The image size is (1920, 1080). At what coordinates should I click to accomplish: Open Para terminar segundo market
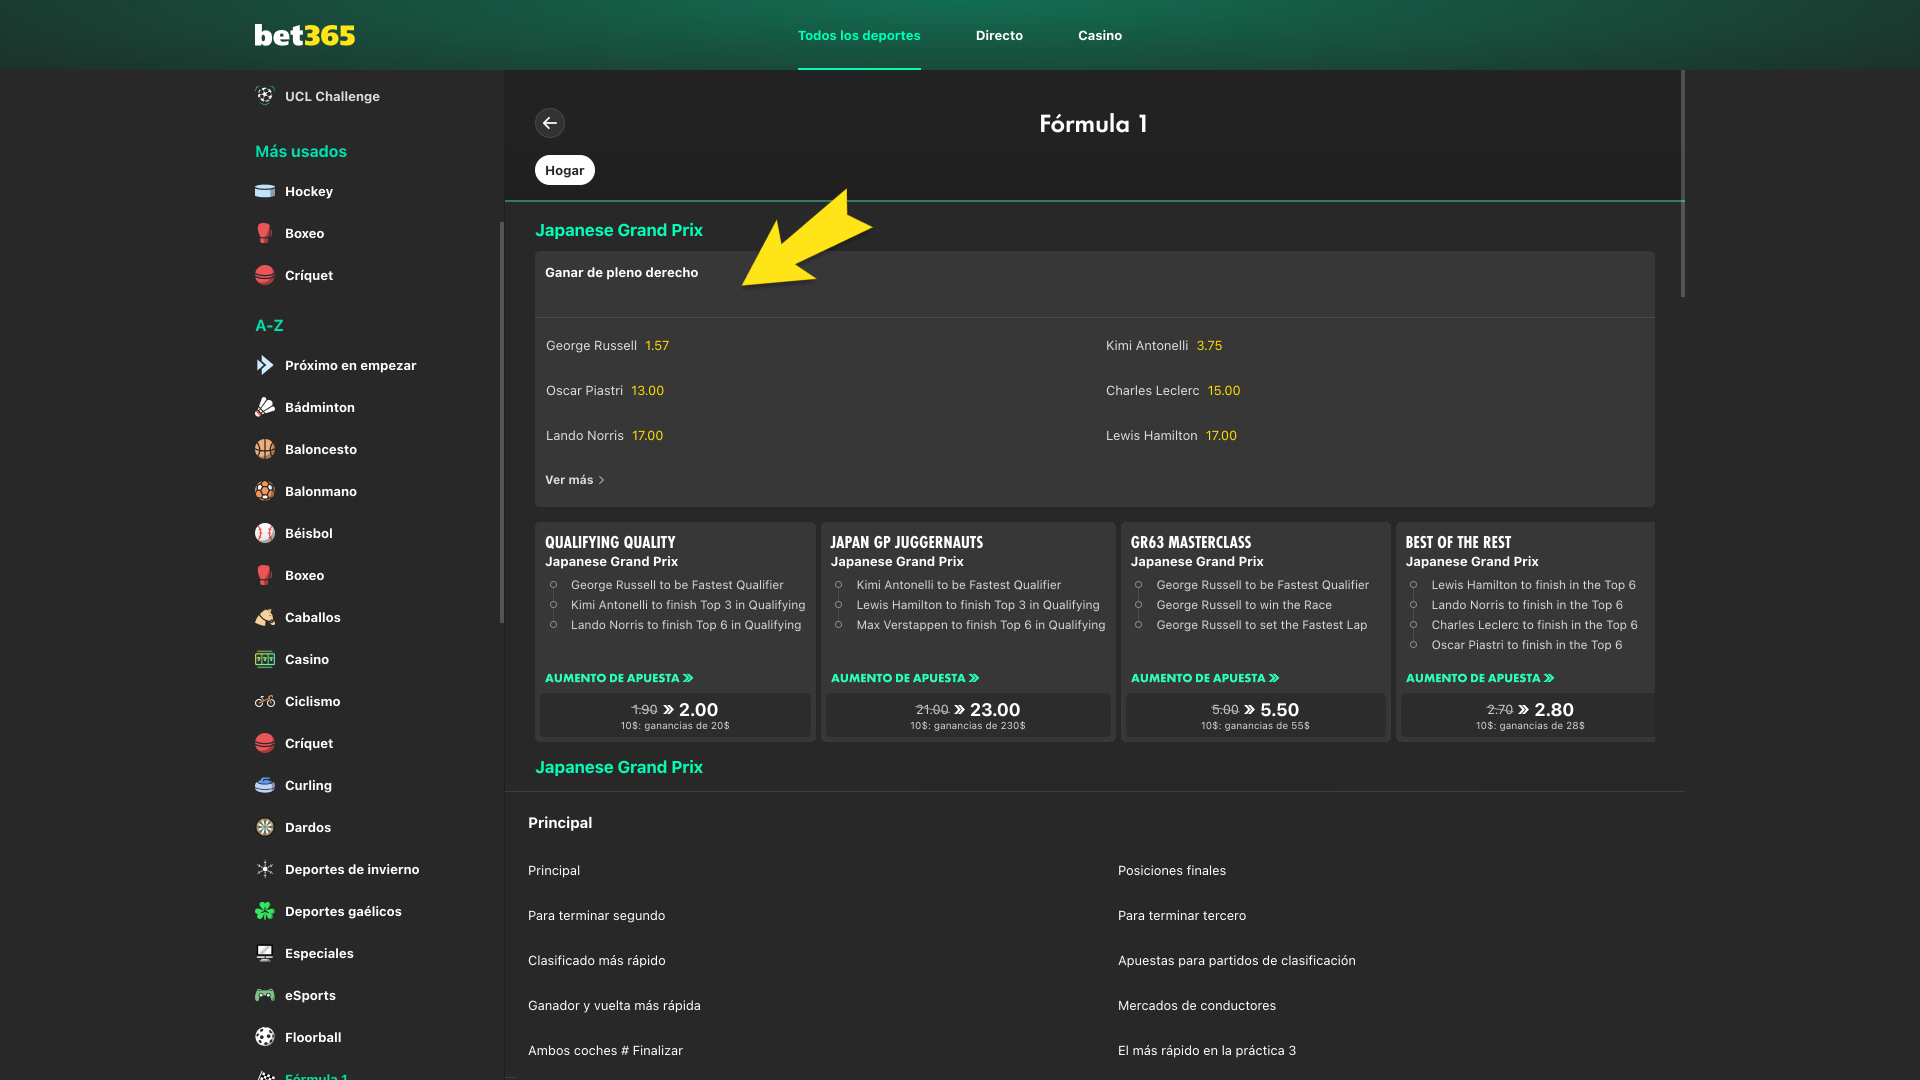pos(596,915)
